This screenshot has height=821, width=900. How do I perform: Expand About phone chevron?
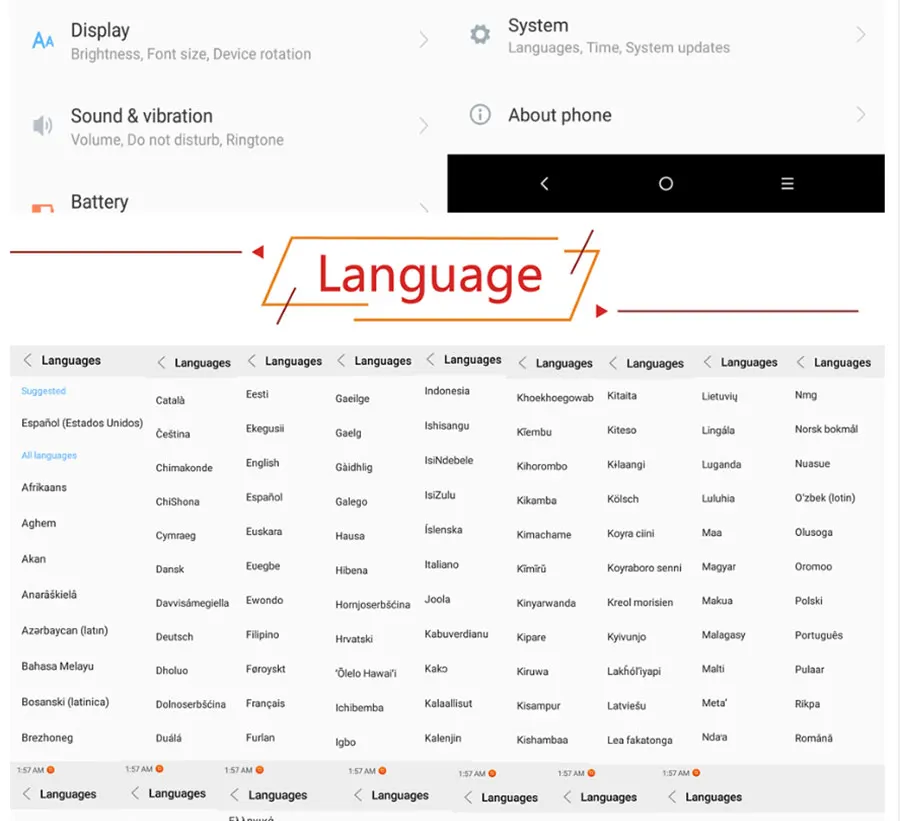(860, 114)
